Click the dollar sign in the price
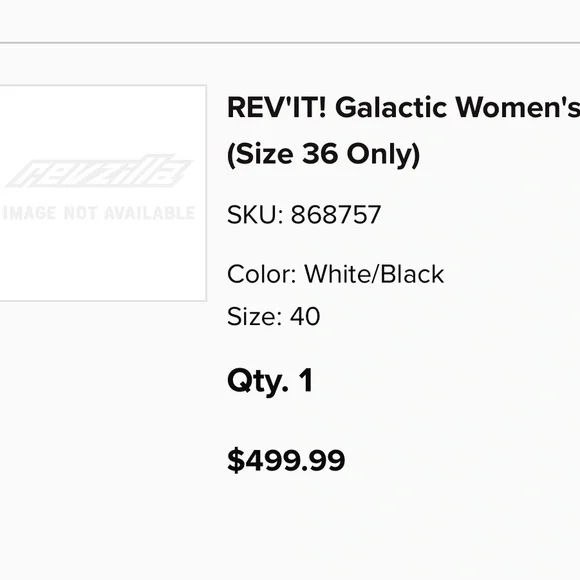The image size is (580, 580). [236, 461]
